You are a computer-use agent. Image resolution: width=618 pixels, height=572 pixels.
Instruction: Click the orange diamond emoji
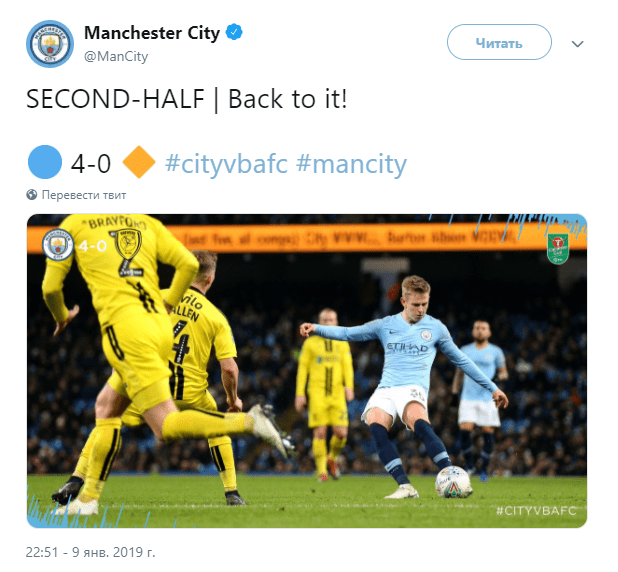[x=139, y=162]
